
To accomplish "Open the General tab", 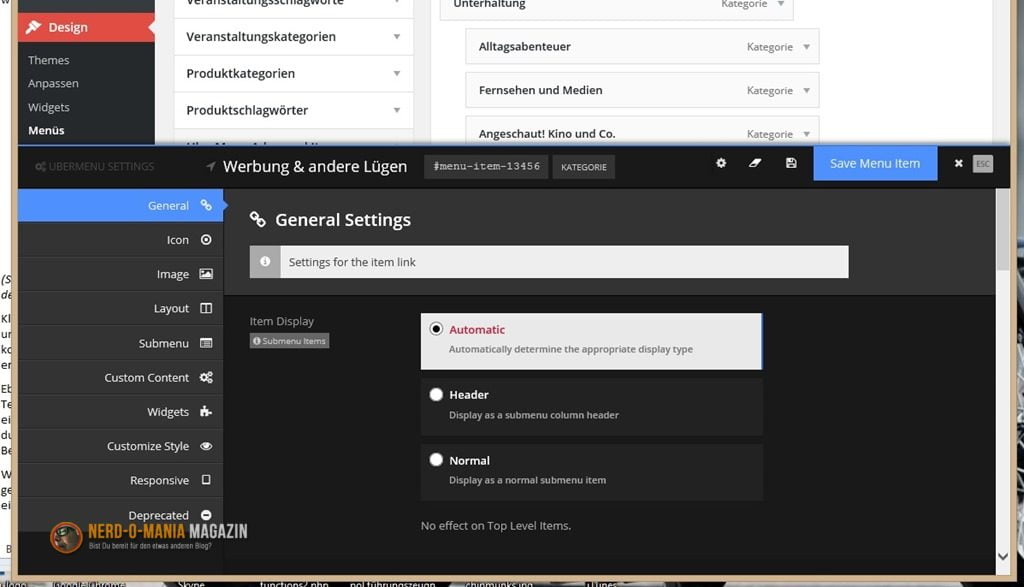I will [121, 206].
